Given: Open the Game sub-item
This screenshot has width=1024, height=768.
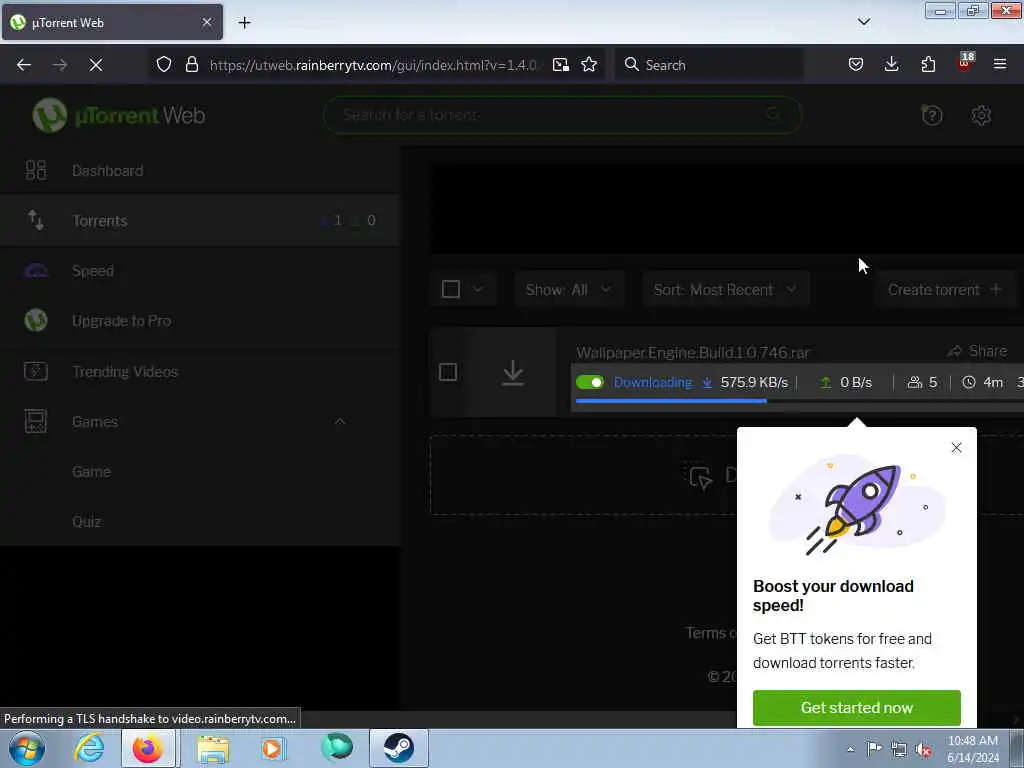Looking at the screenshot, I should pyautogui.click(x=91, y=472).
